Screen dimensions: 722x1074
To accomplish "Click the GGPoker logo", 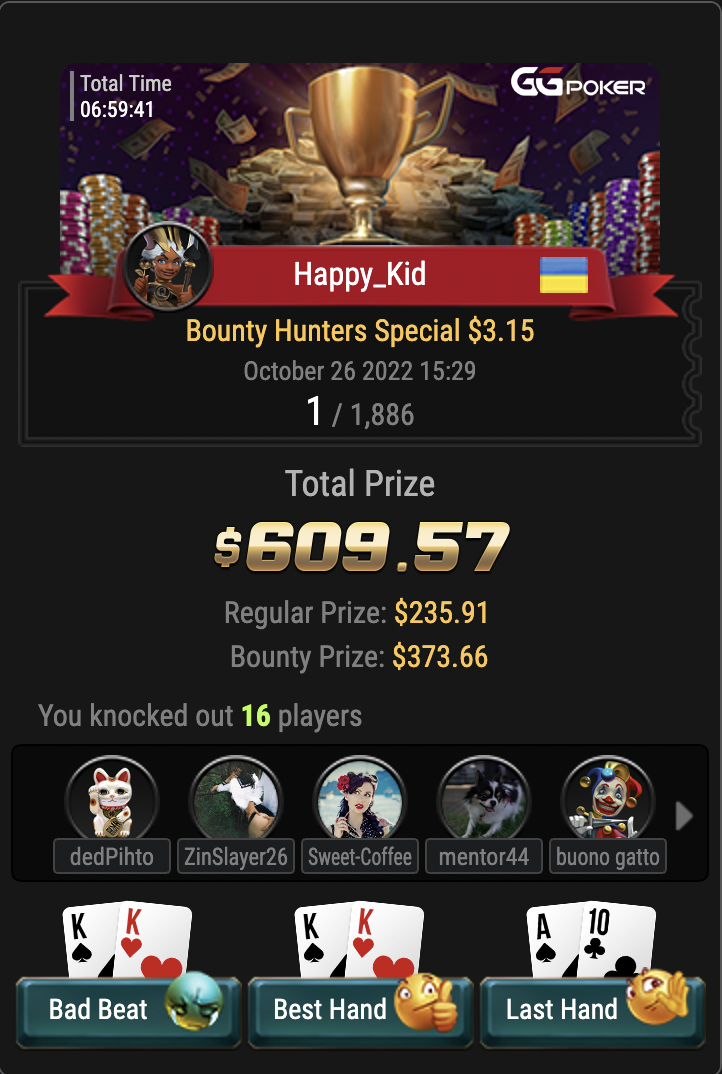I will tap(578, 82).
